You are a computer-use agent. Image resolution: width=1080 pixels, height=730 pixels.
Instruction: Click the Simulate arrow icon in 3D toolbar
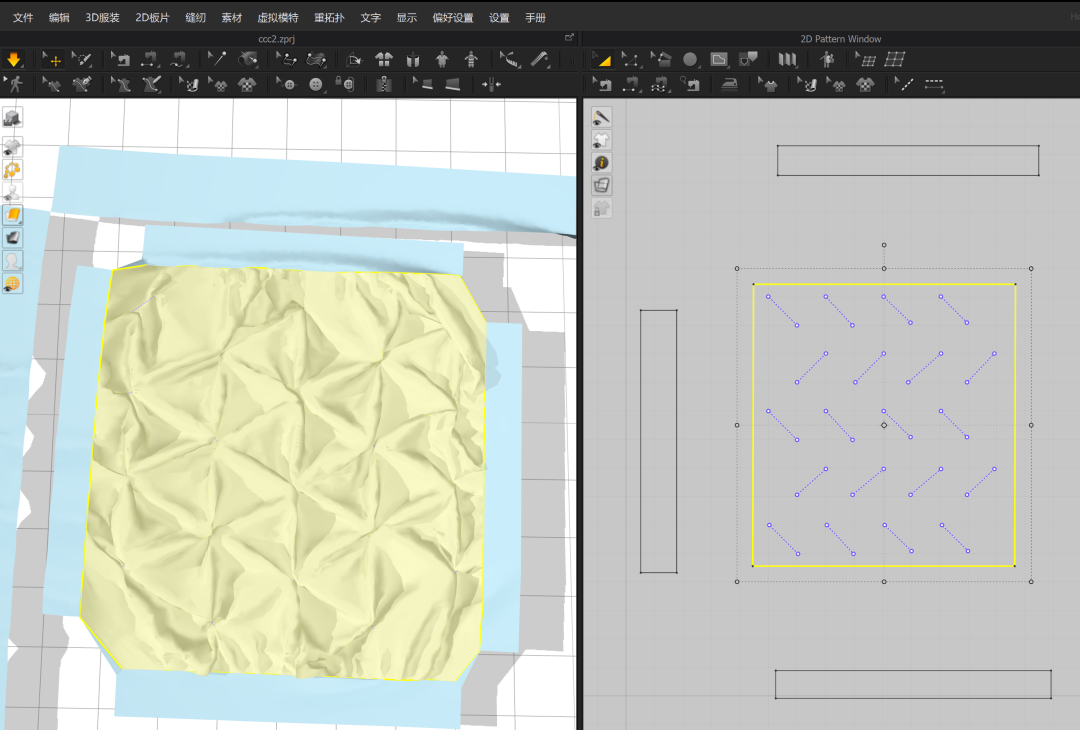(x=13, y=60)
